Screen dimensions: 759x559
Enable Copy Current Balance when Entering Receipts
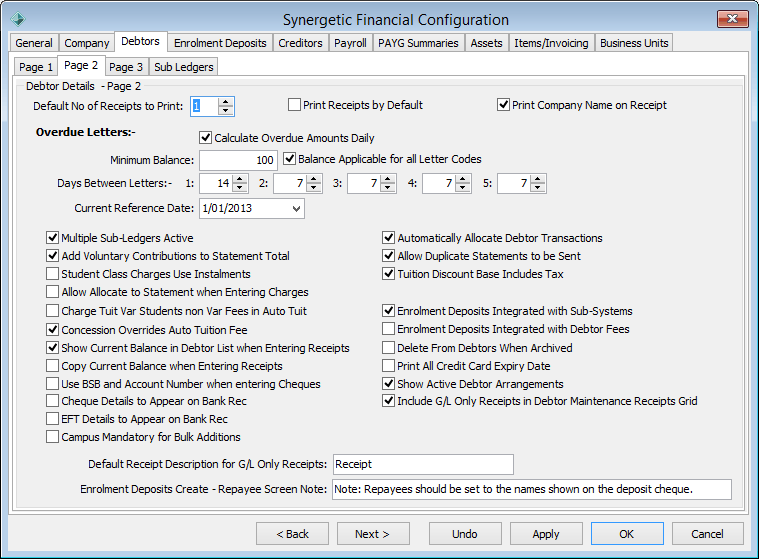(x=52, y=365)
